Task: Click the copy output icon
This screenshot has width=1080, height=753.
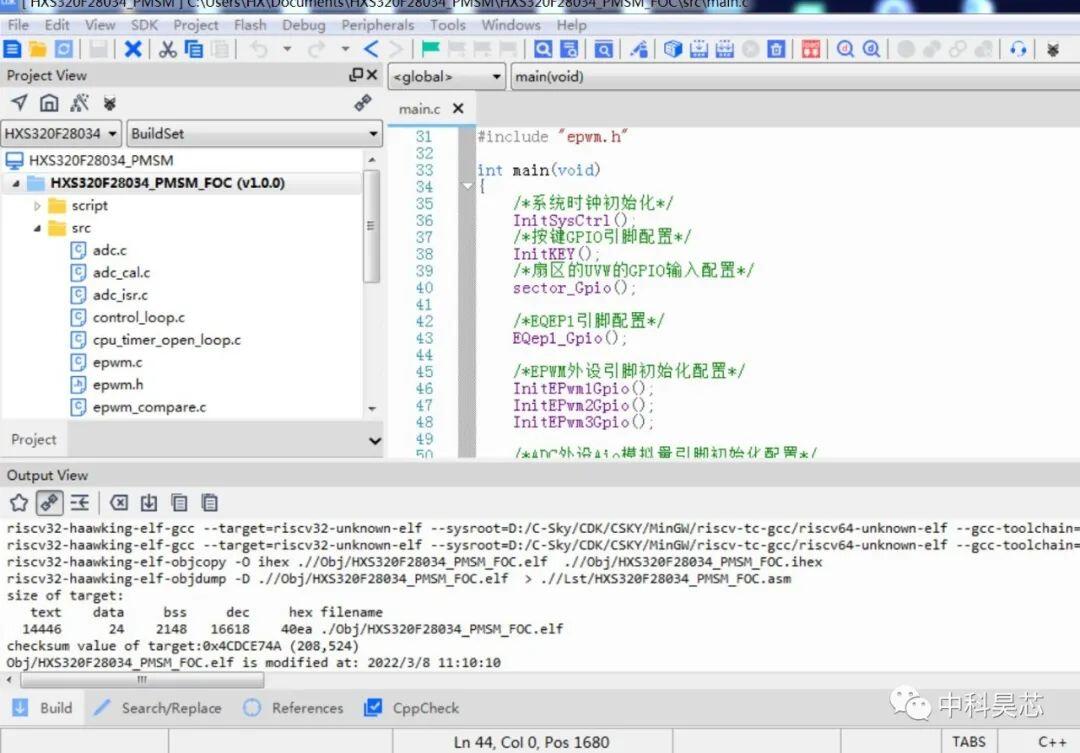Action: [179, 502]
